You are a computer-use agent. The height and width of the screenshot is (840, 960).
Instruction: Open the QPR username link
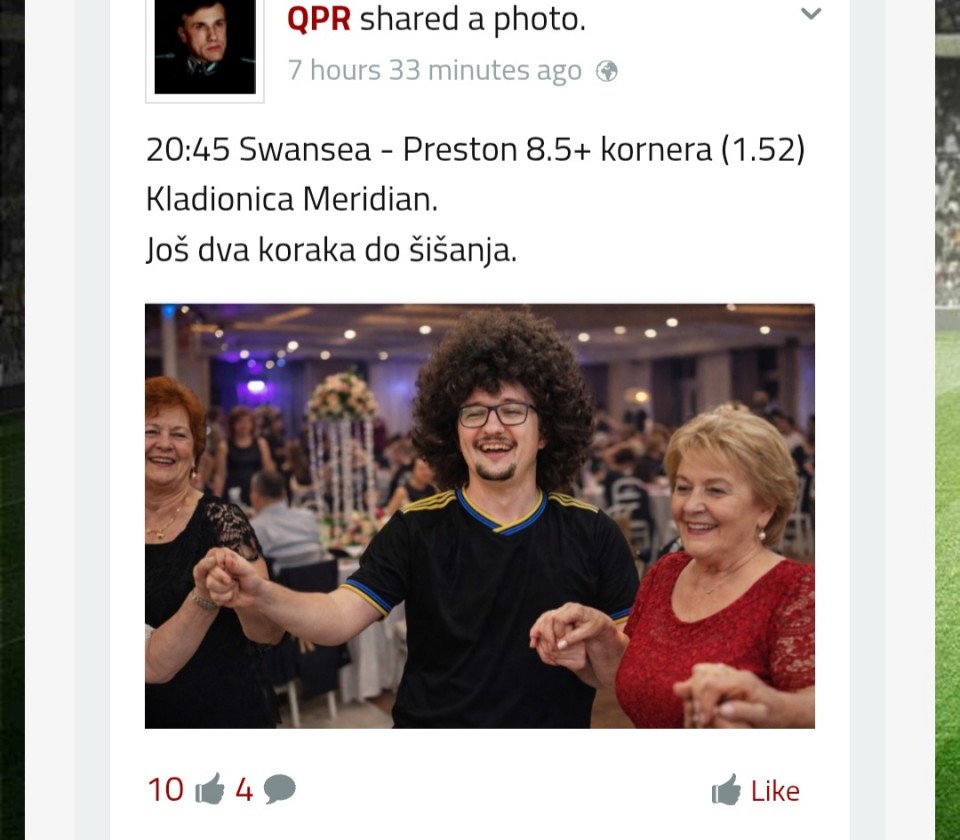(318, 20)
